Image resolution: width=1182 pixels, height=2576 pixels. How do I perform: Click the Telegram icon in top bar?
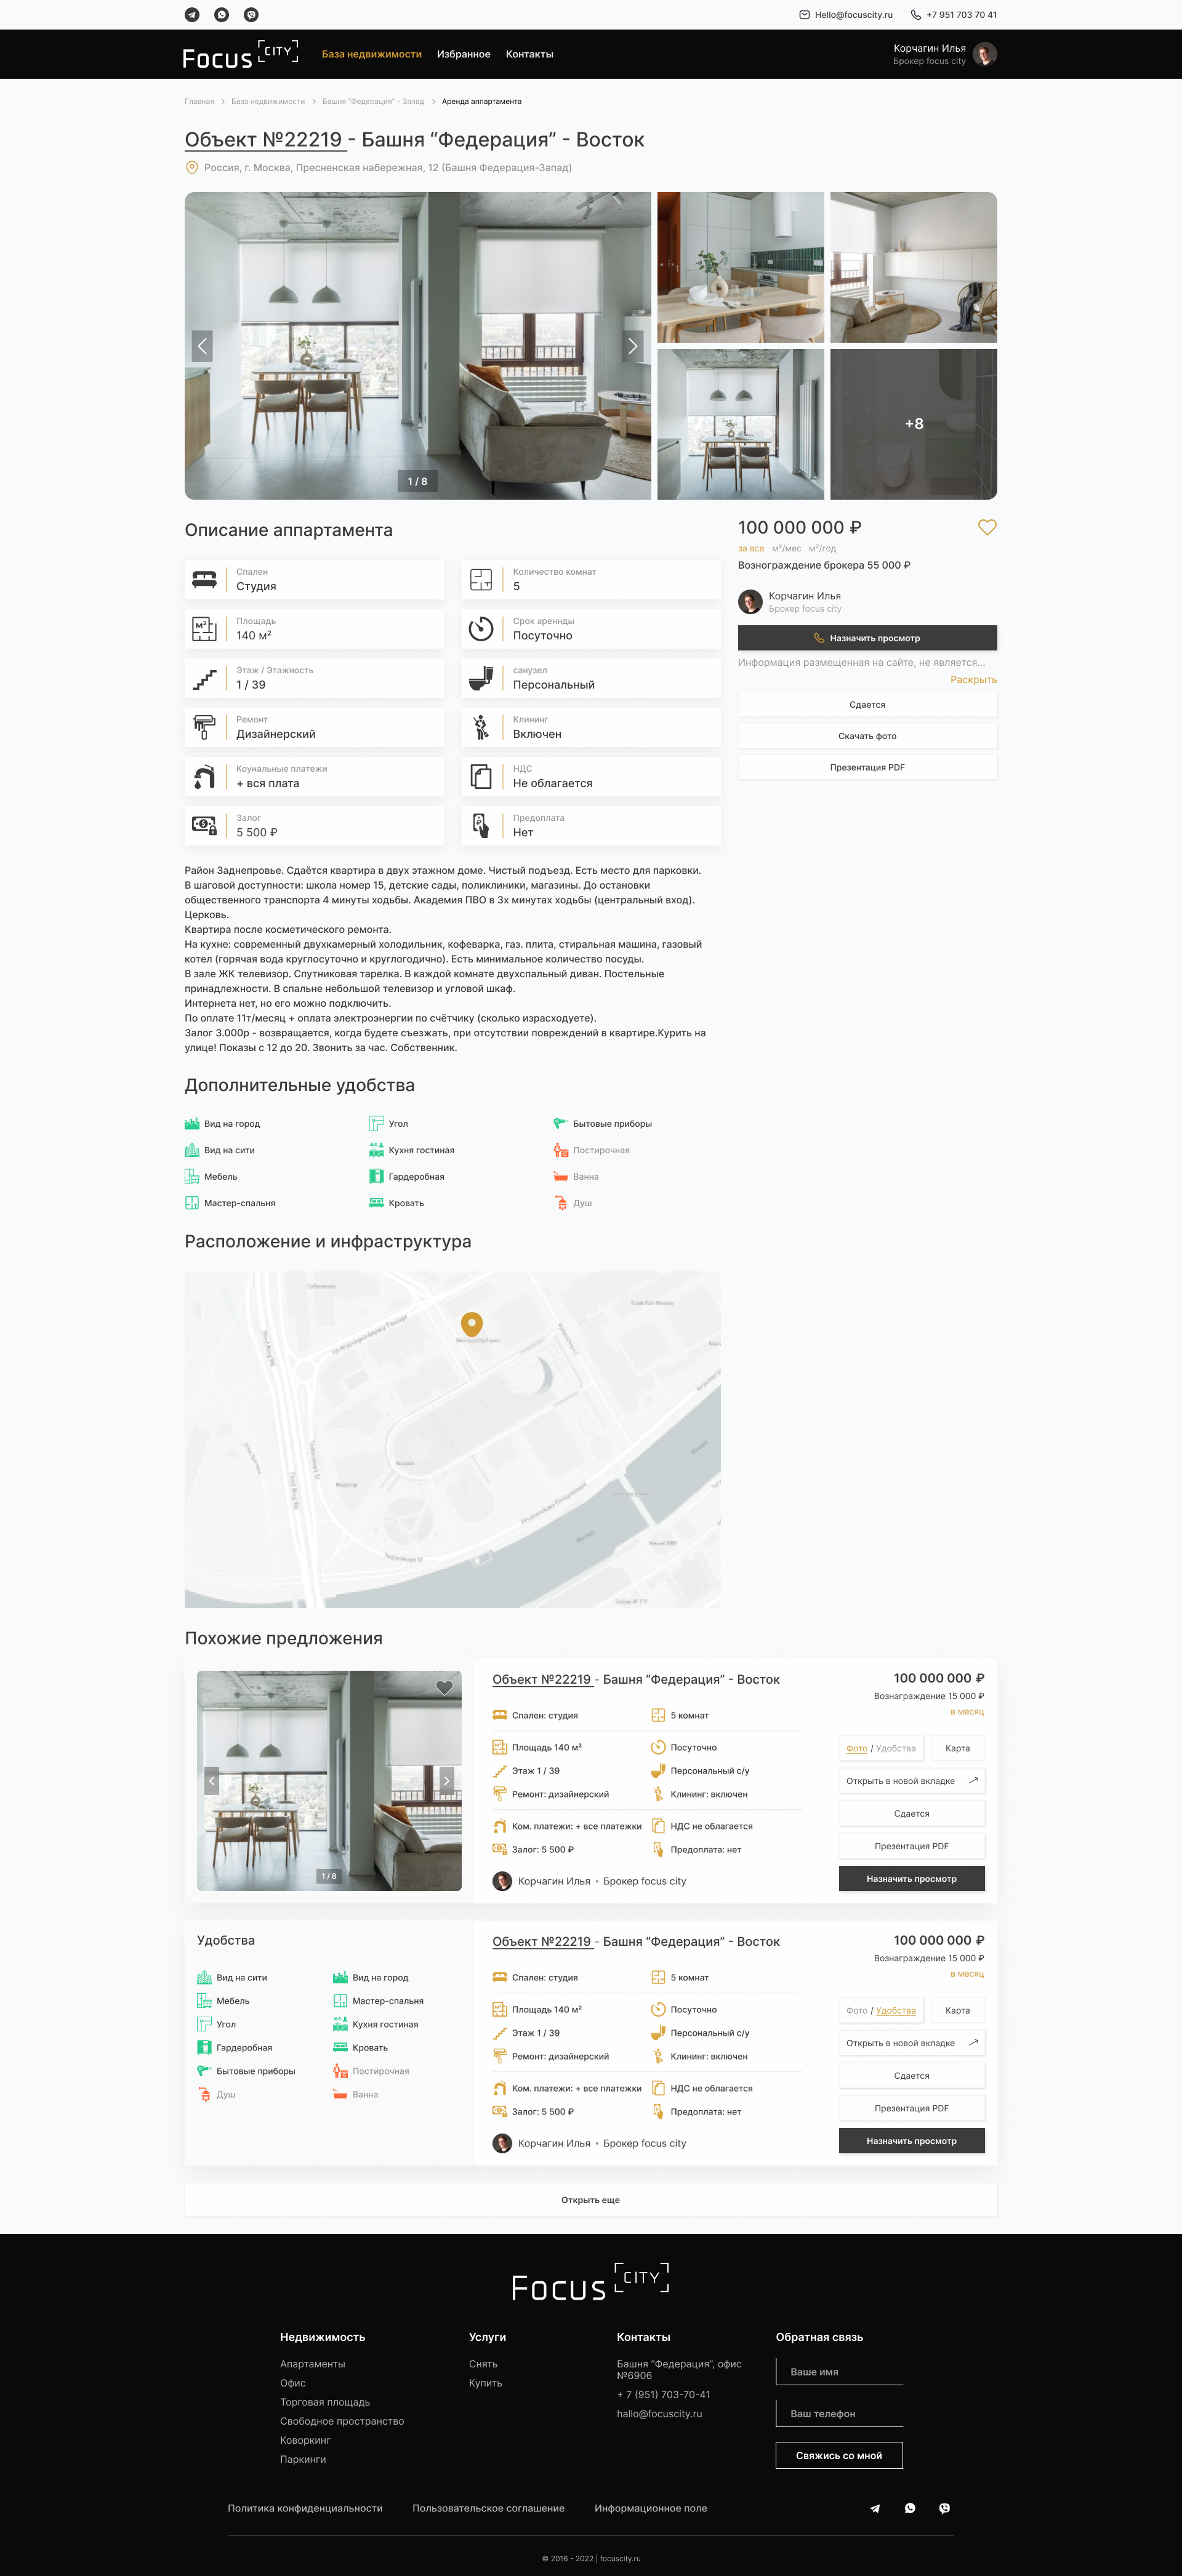pyautogui.click(x=192, y=15)
